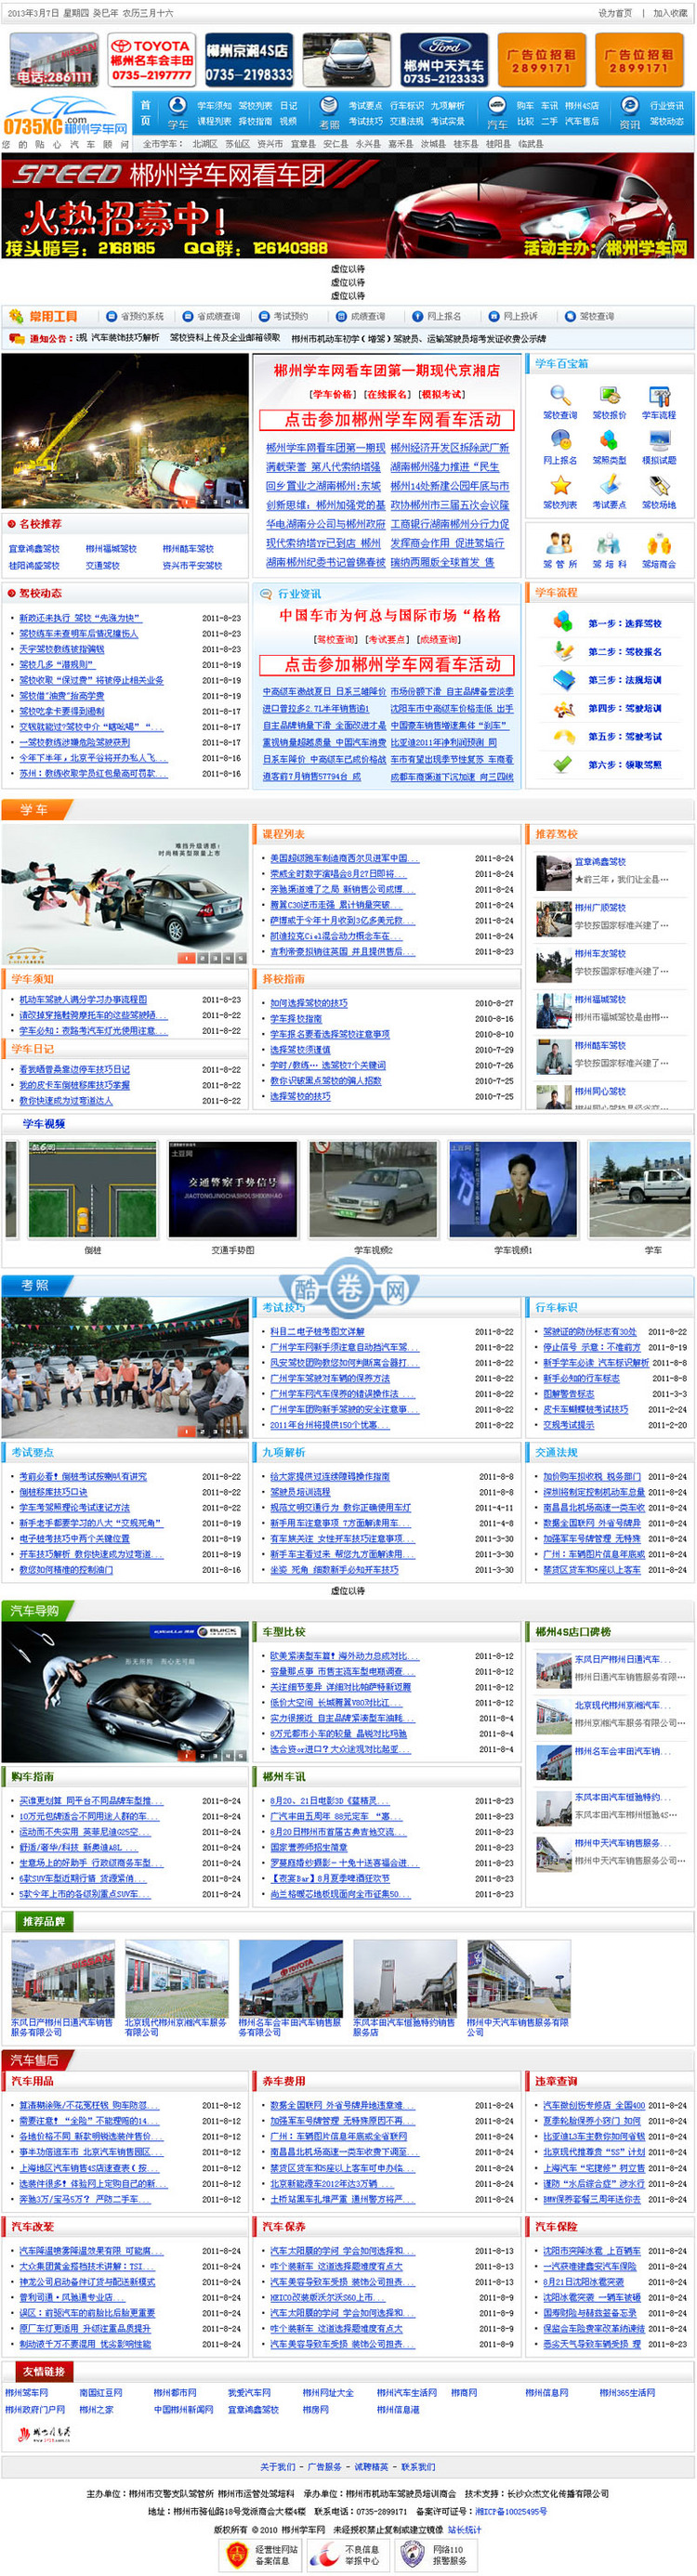Click step three 法规培训 icon
The height and width of the screenshot is (2576, 697).
(x=563, y=680)
